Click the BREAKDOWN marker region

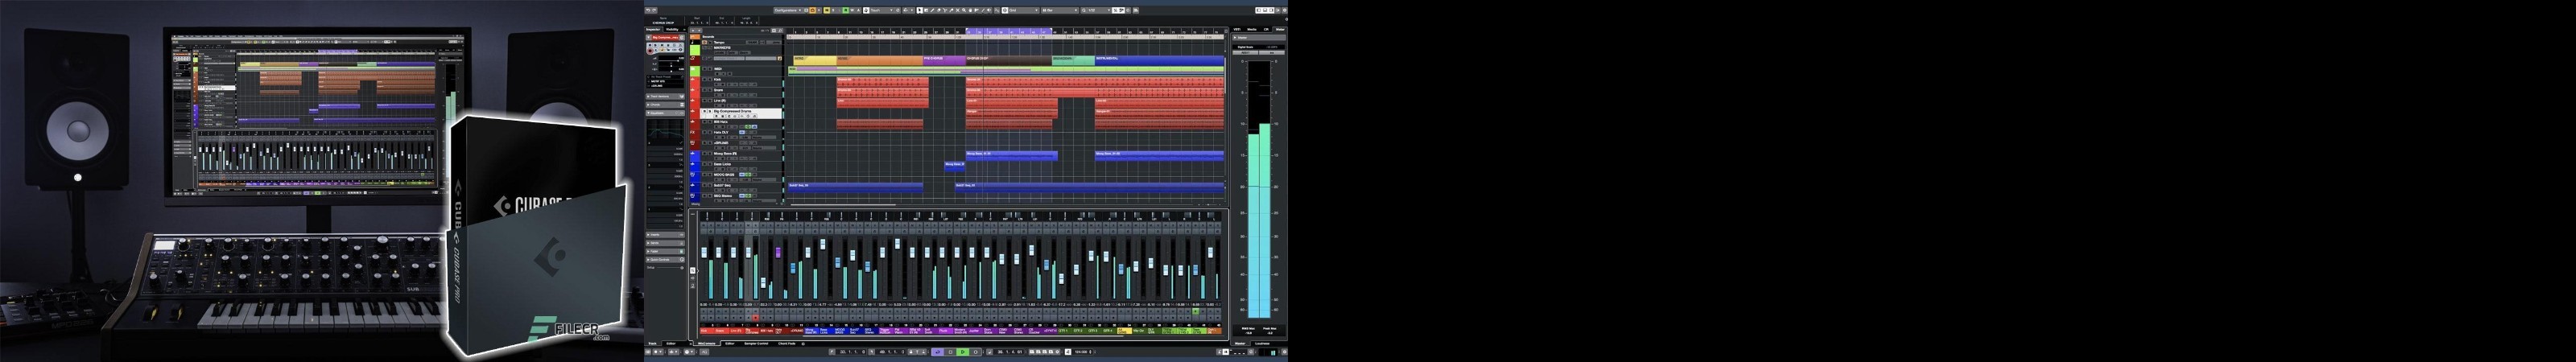(x=1074, y=61)
